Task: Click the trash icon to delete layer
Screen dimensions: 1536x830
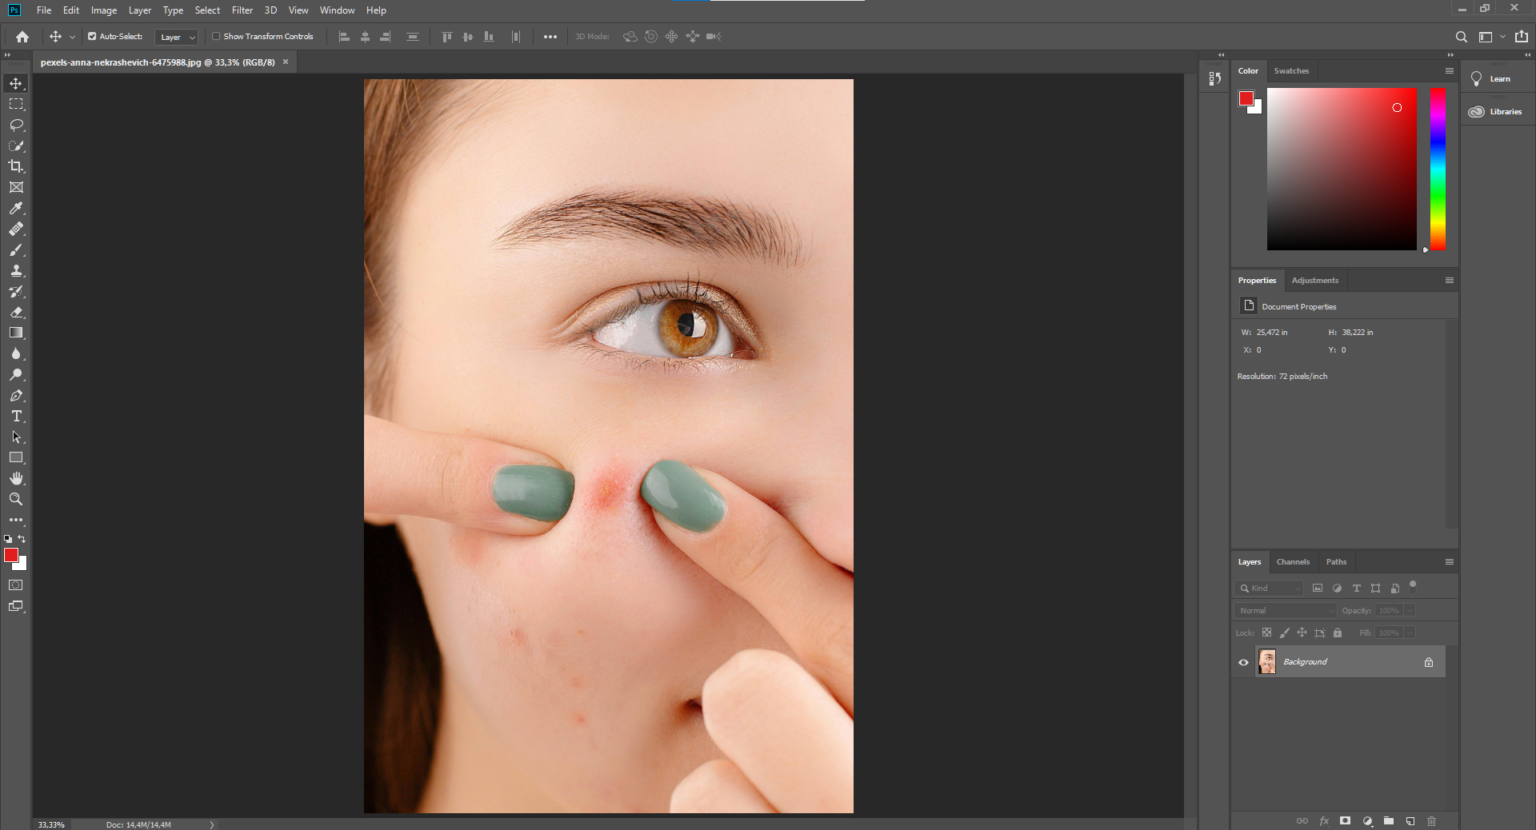Action: 1431,821
